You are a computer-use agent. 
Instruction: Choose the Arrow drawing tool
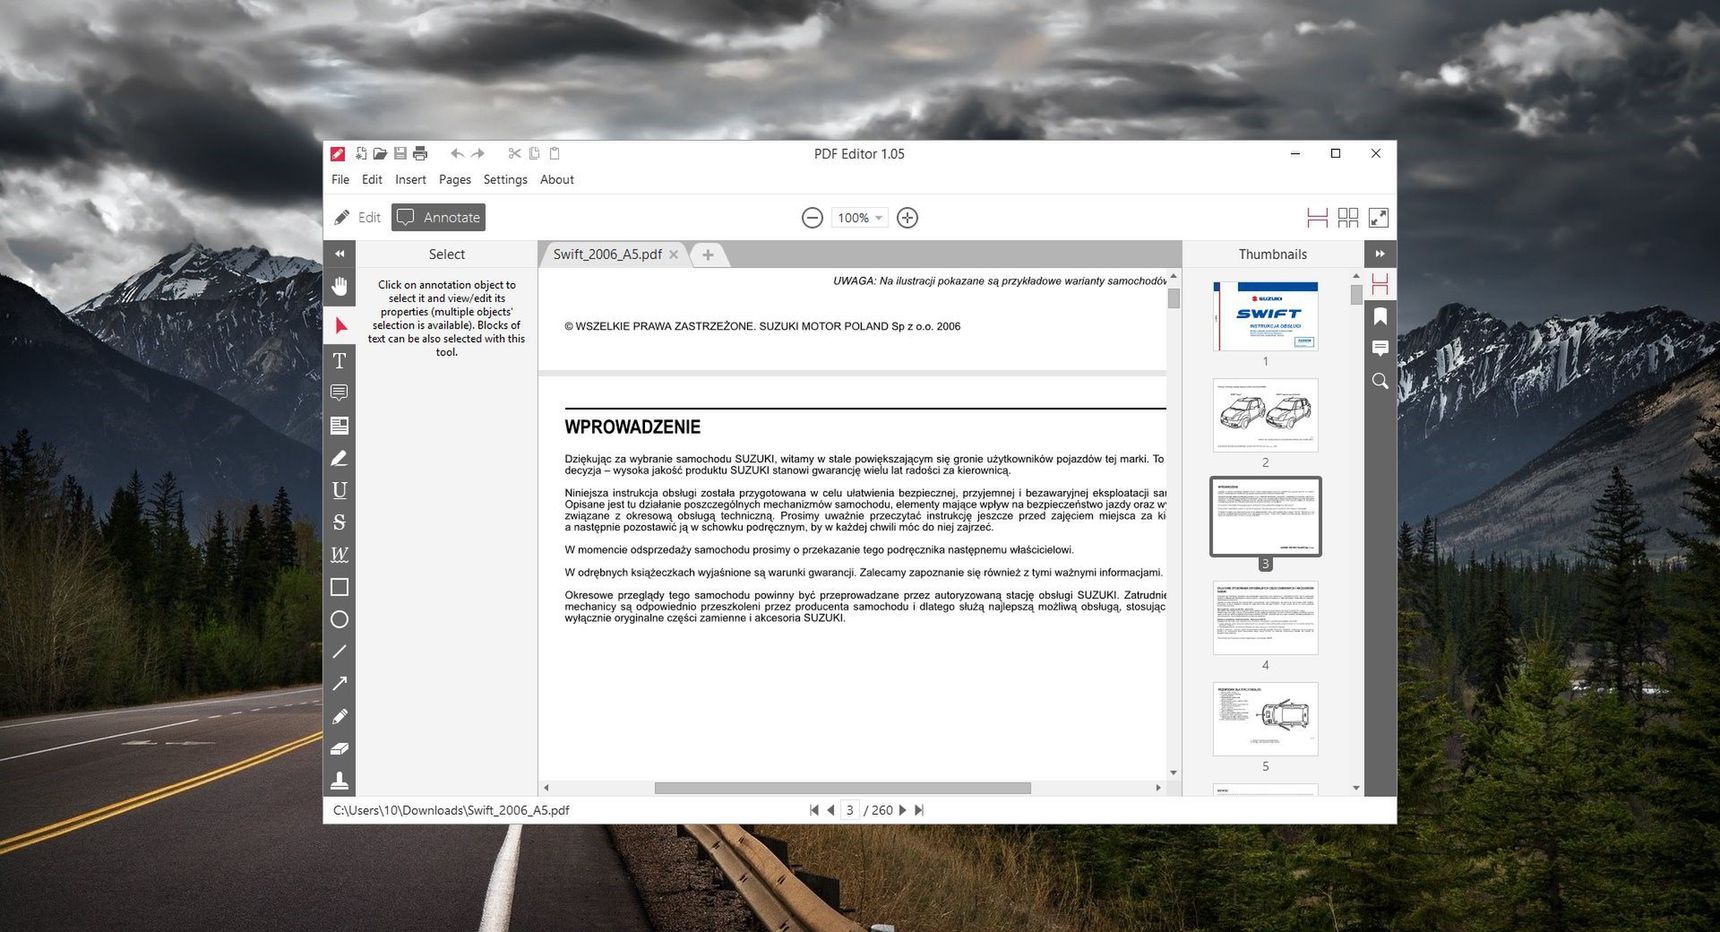coord(340,684)
